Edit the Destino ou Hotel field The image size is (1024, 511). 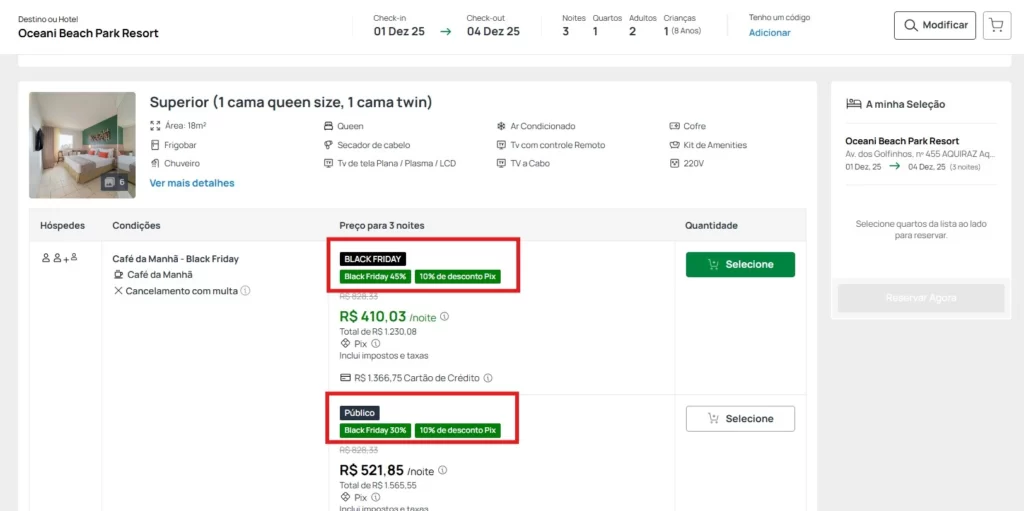(88, 33)
